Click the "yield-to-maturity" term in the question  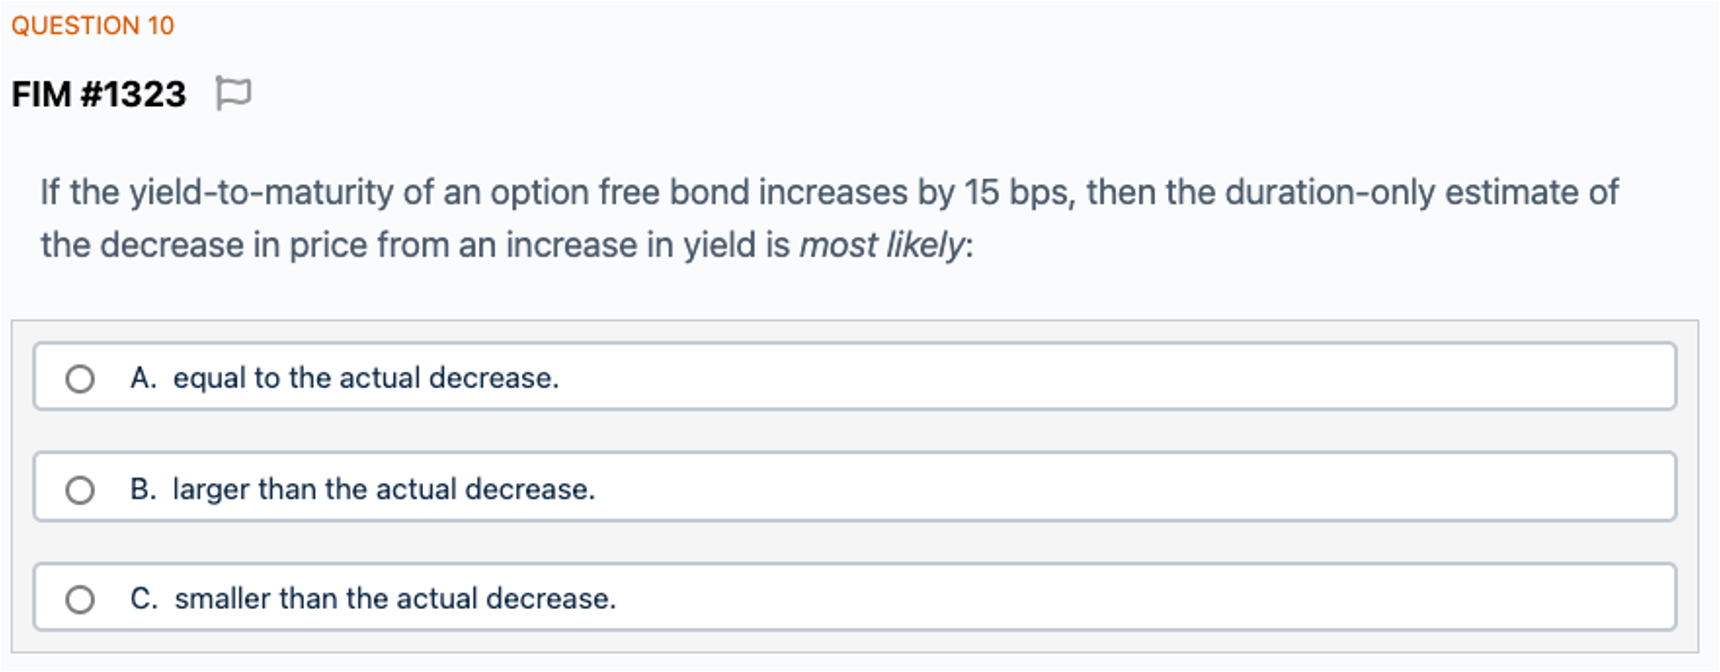[x=262, y=192]
